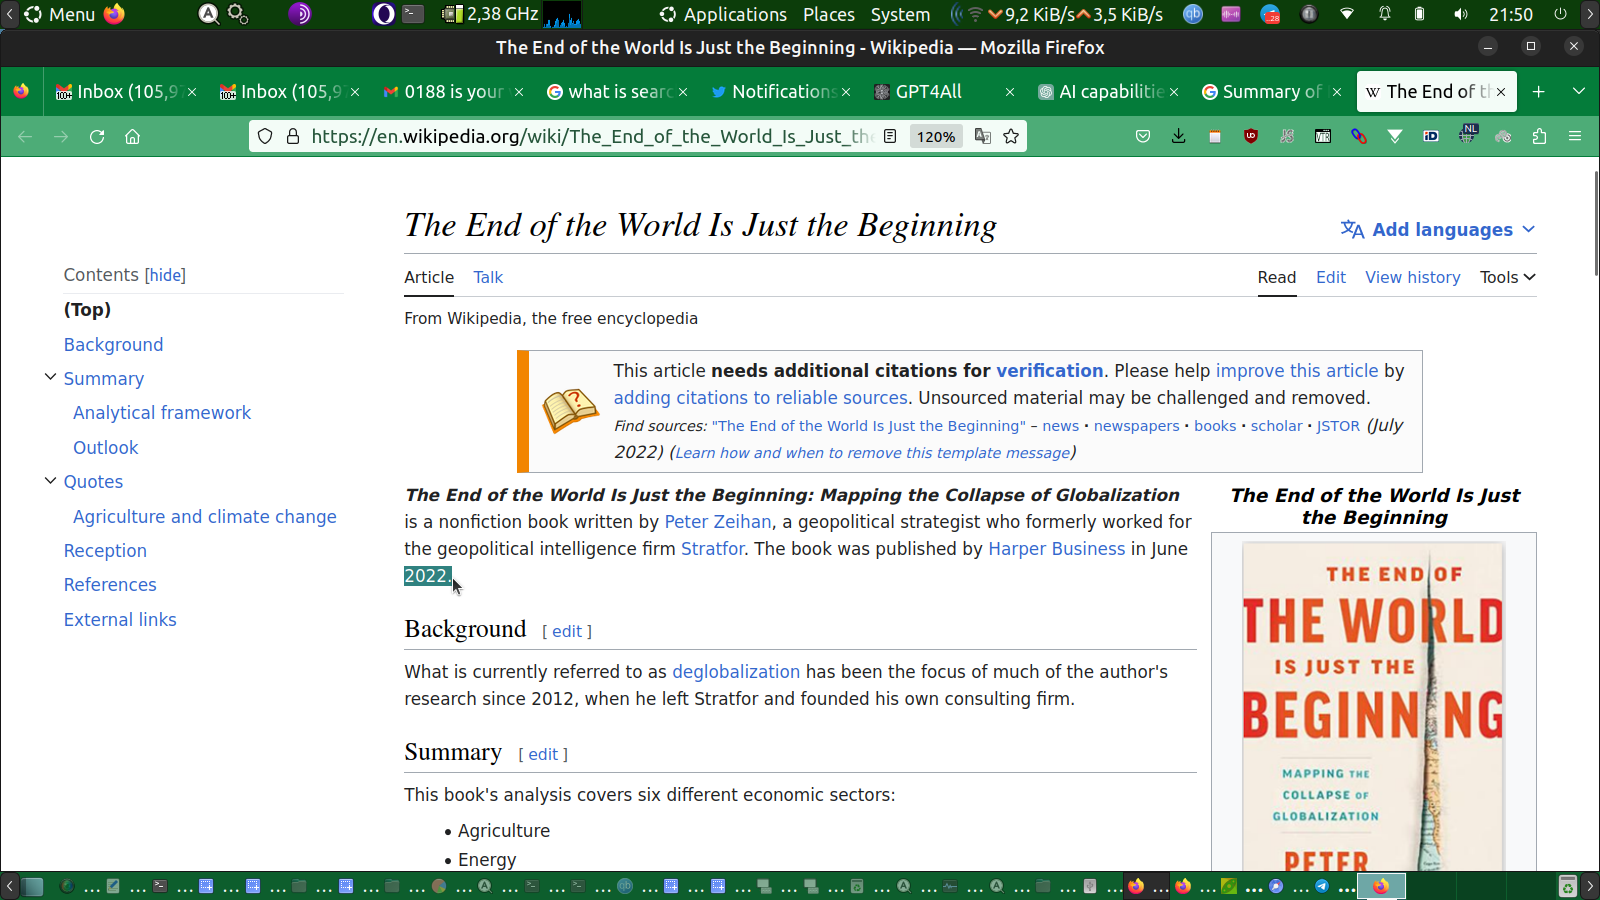1600x900 pixels.
Task: Switch to 'what is search' Google tab
Action: tap(618, 92)
